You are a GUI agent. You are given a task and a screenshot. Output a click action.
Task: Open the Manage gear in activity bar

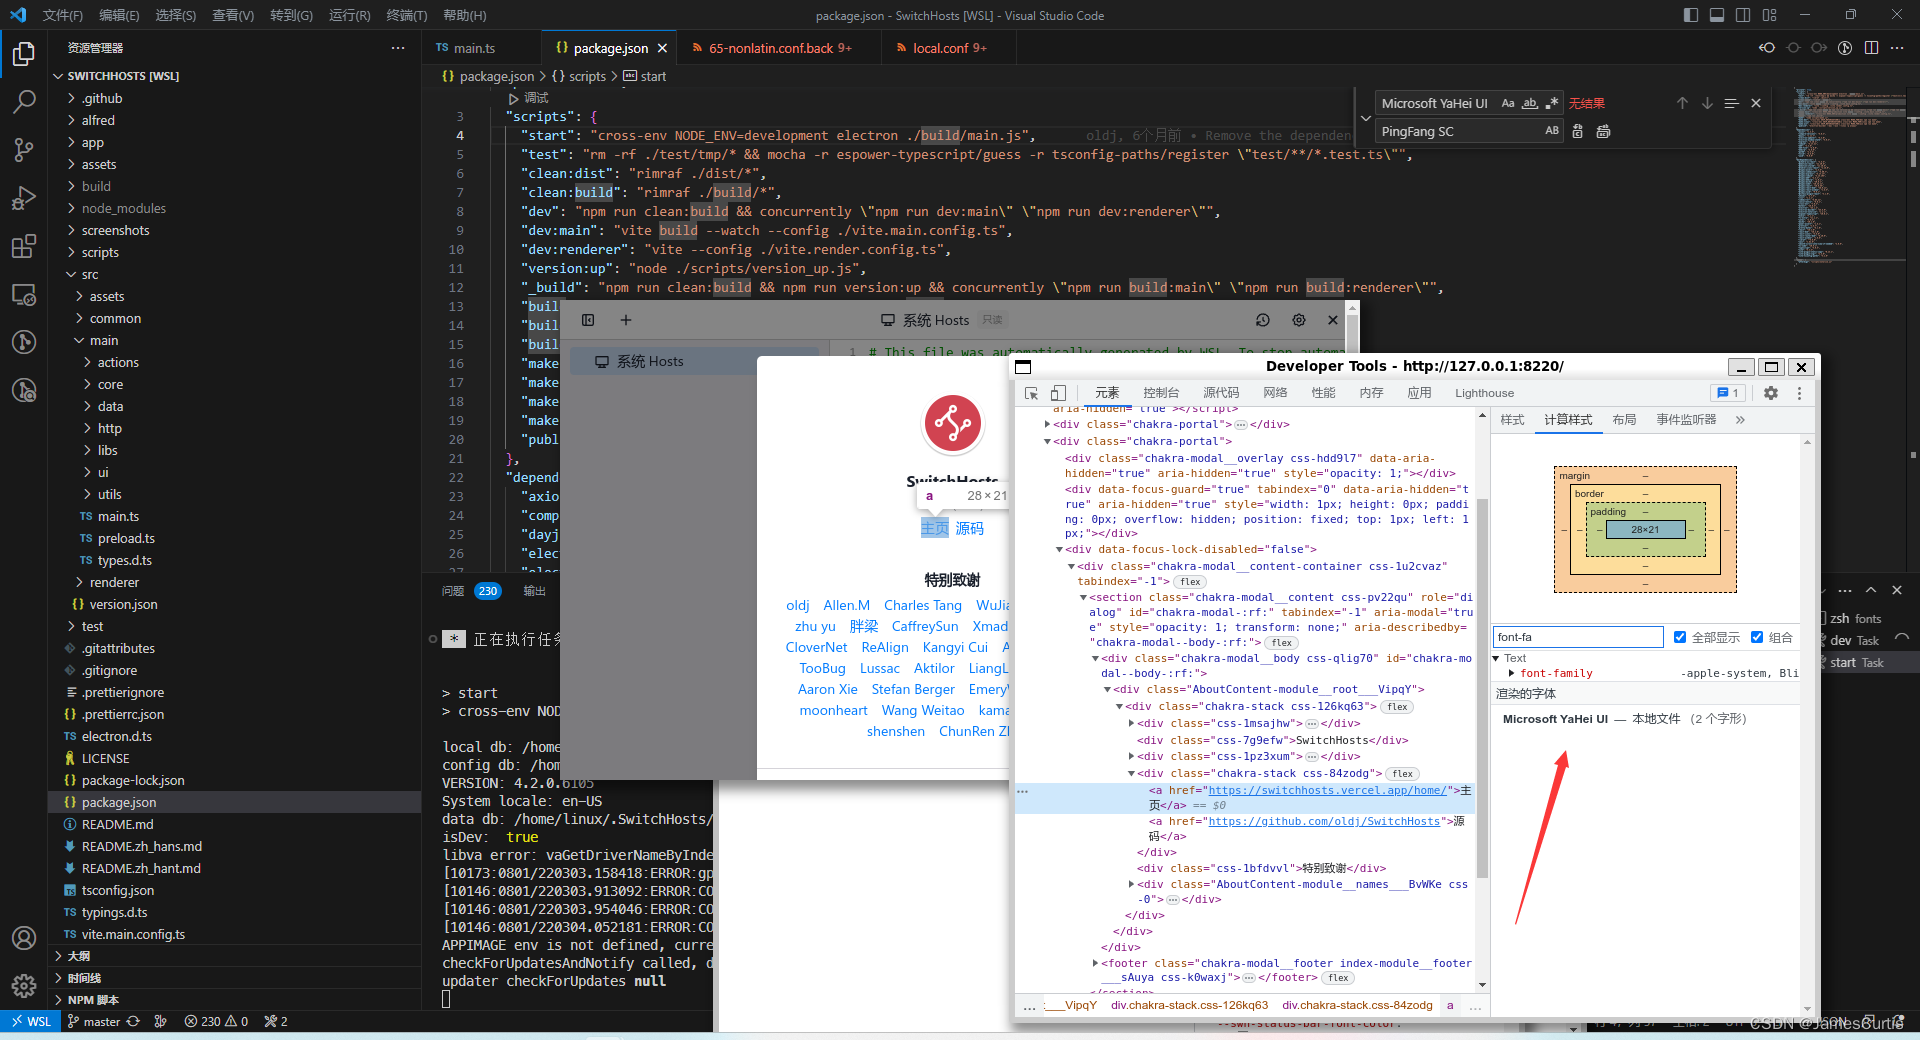click(24, 986)
